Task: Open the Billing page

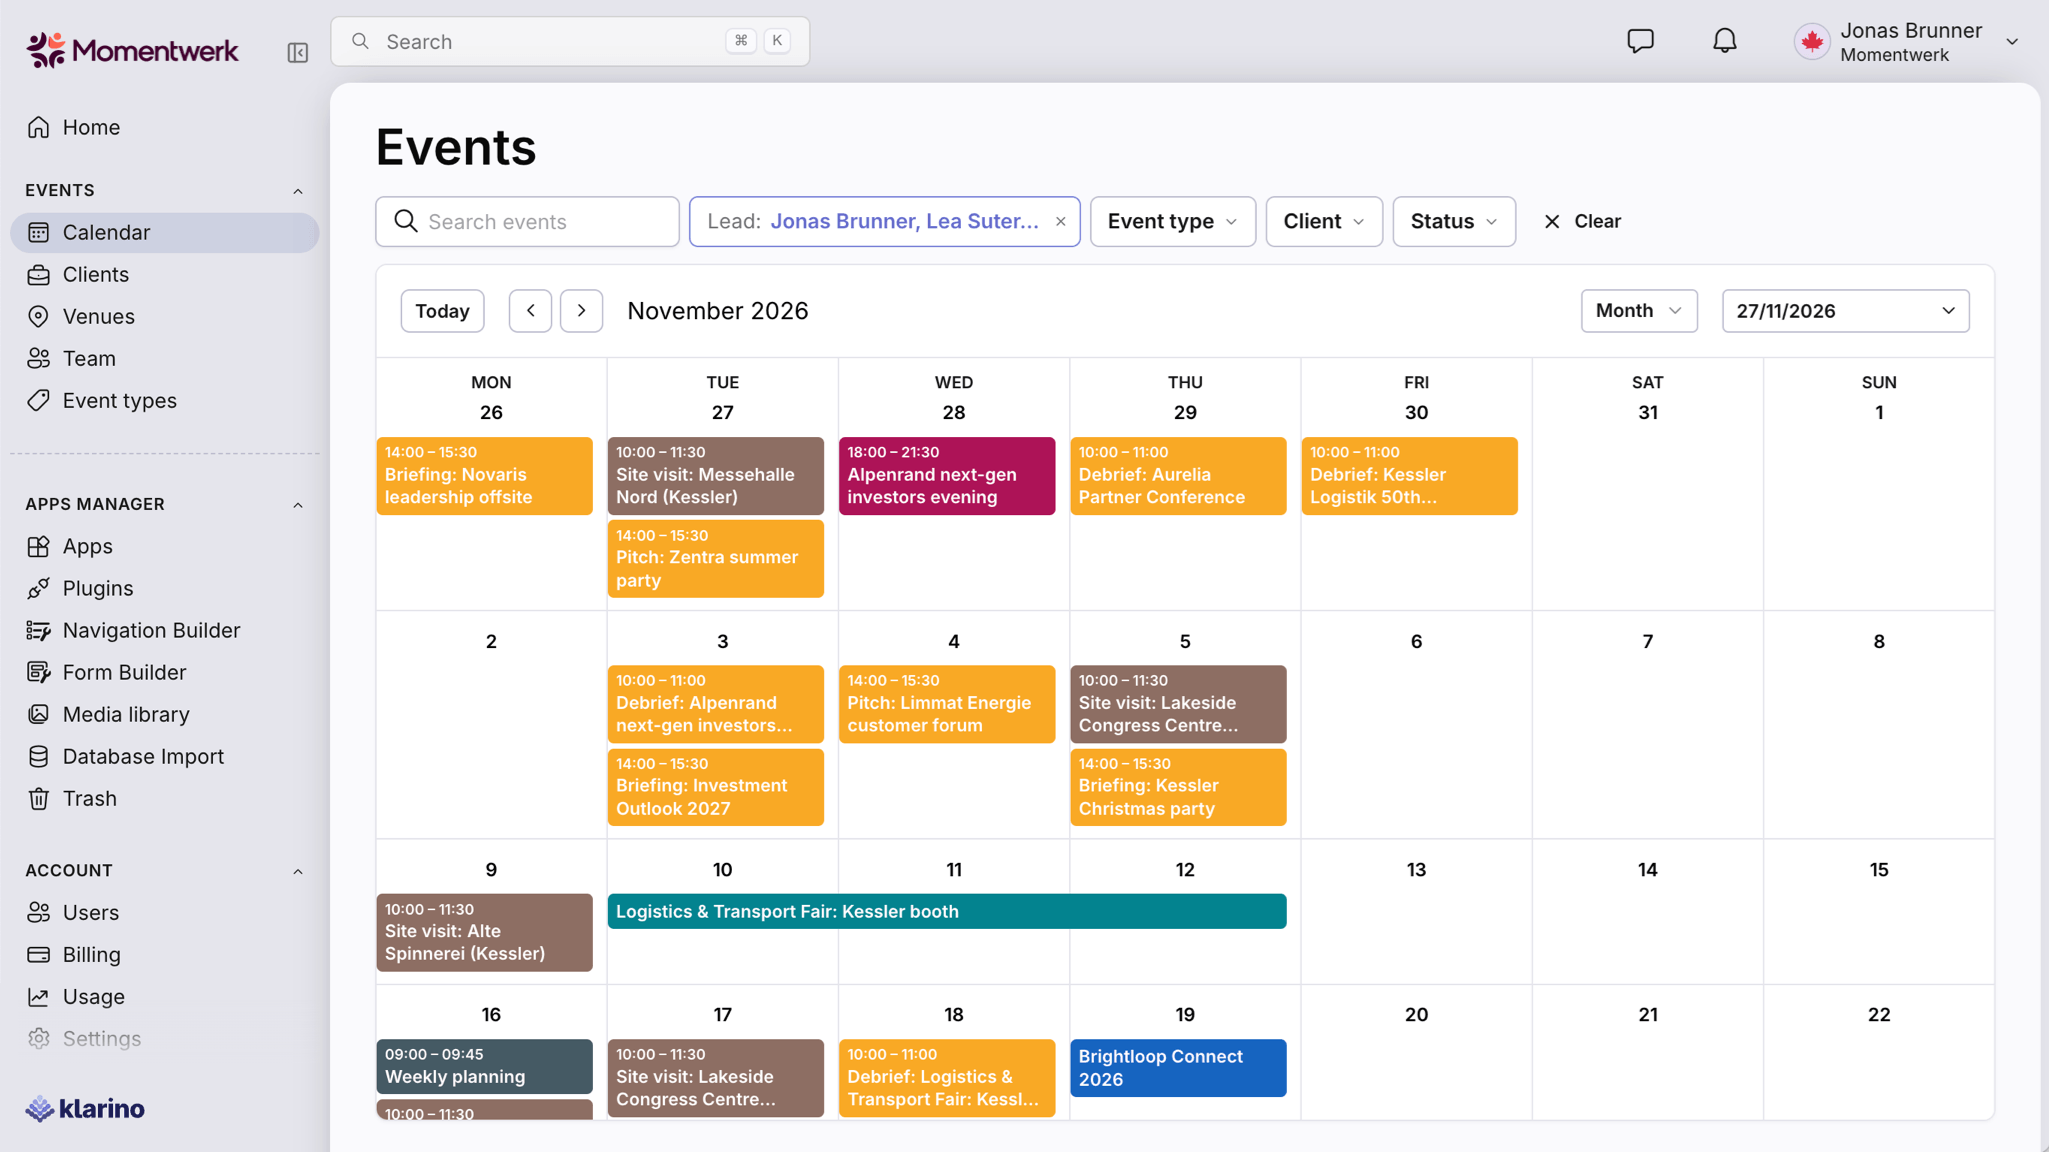Action: (165, 954)
